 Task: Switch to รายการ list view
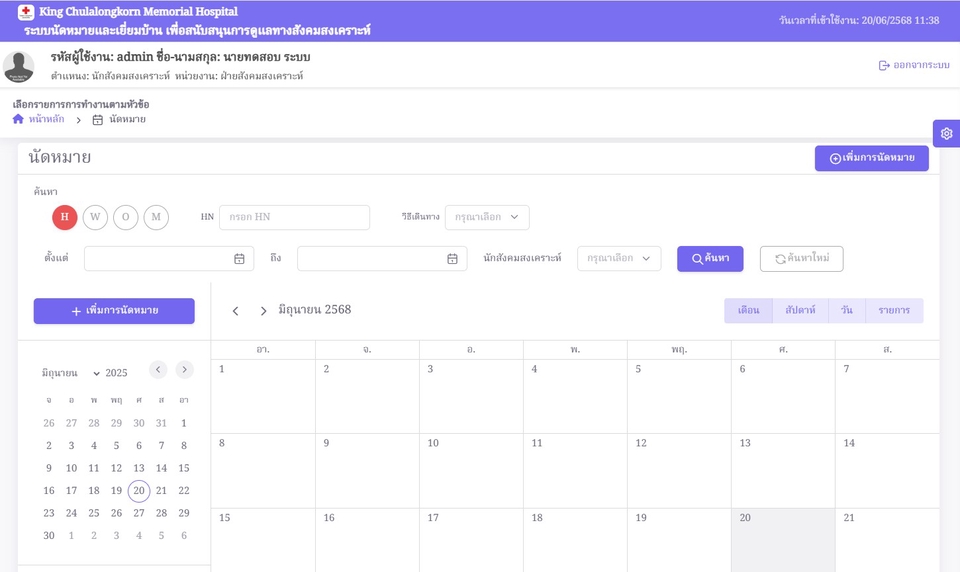(894, 310)
